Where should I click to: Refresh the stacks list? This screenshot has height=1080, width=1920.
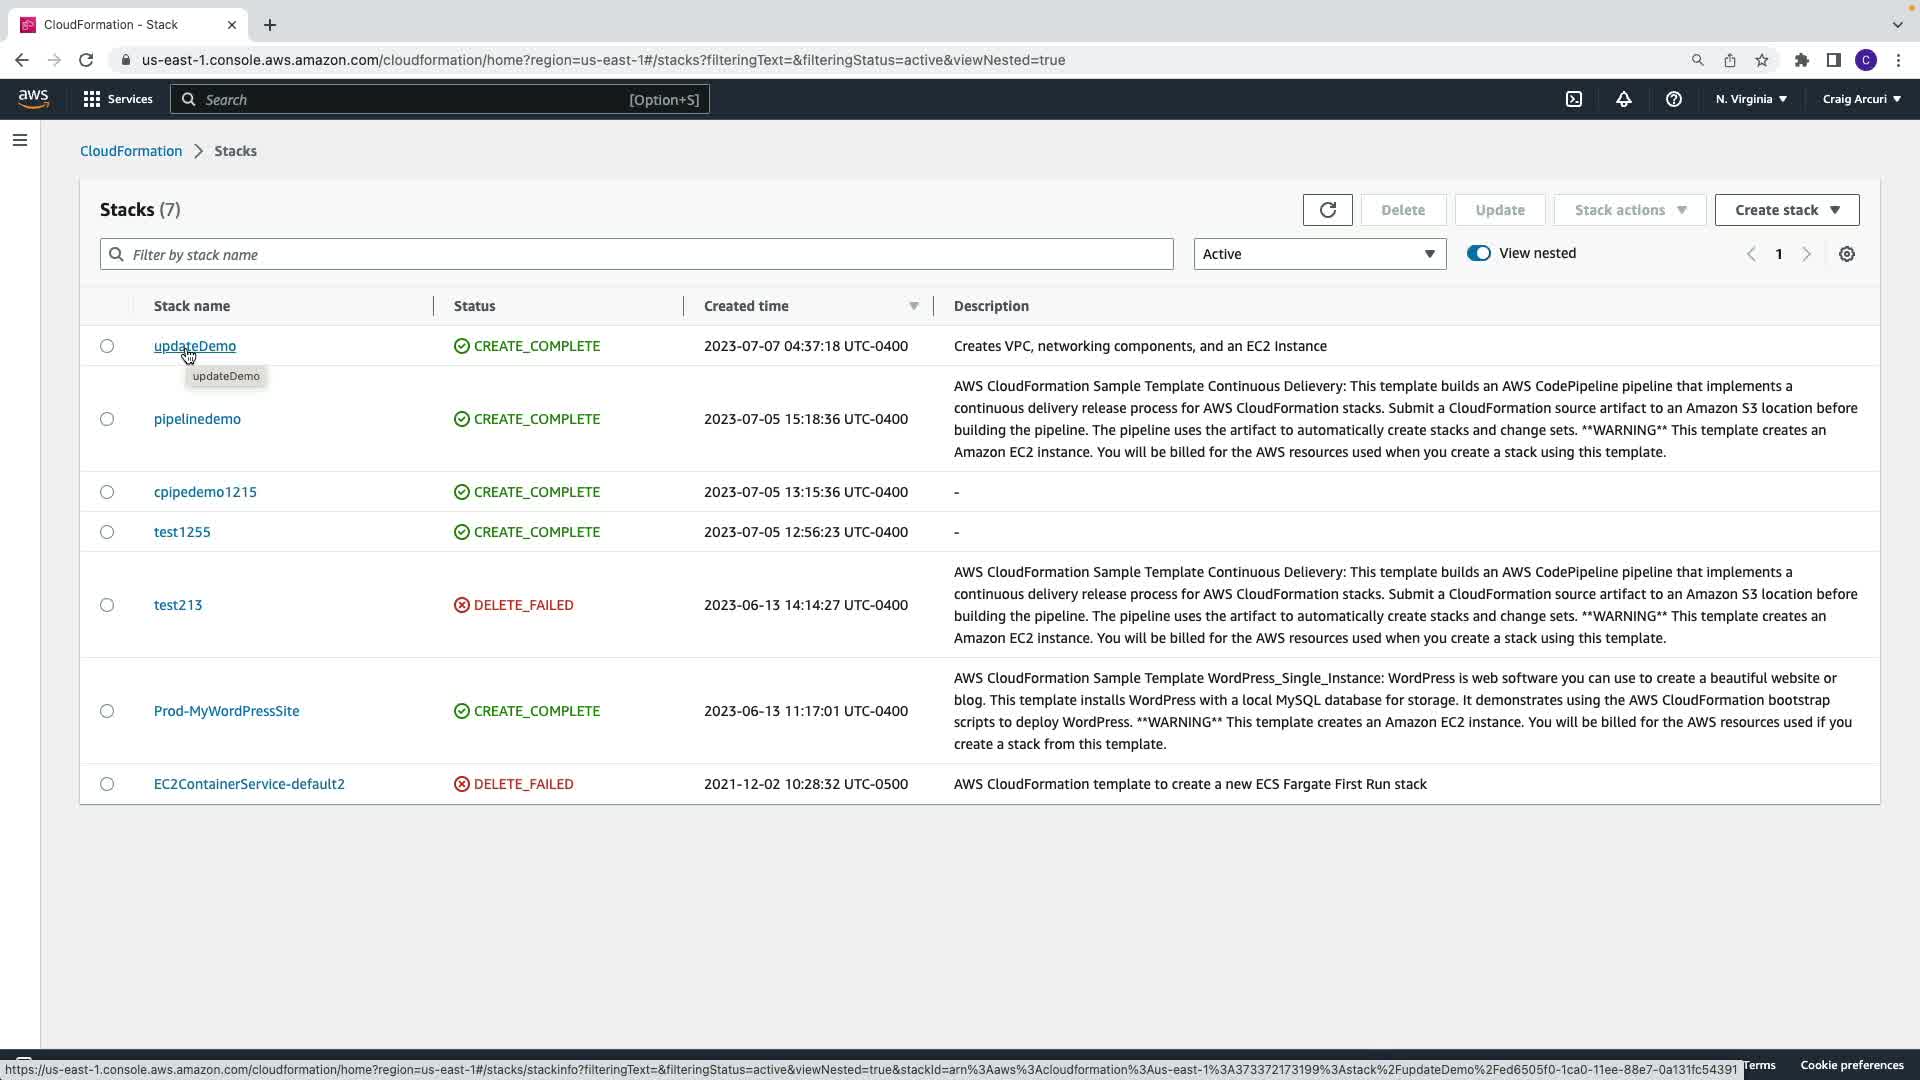click(1327, 210)
